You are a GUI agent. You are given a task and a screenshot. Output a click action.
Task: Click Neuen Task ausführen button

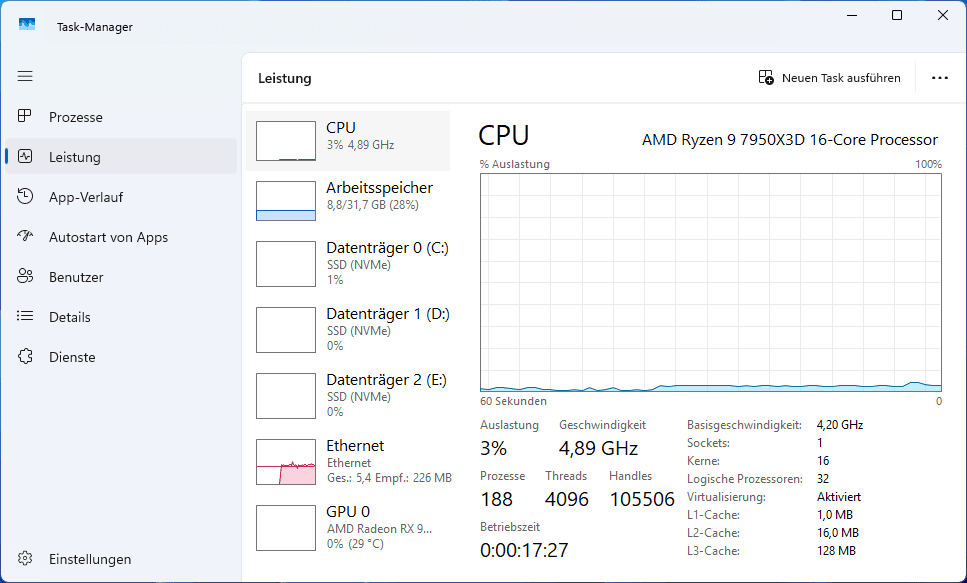pos(830,78)
